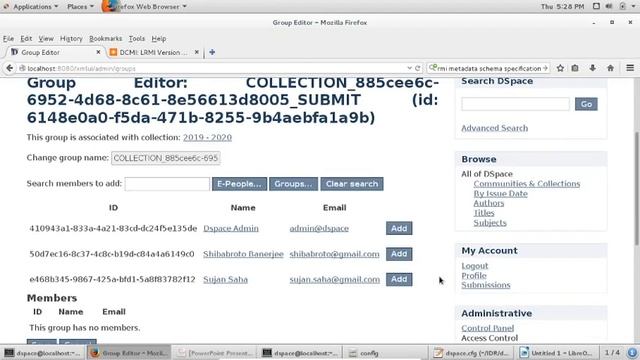Open the downloads arrow icon
The width and height of the screenshot is (640, 360).
[x=593, y=68]
